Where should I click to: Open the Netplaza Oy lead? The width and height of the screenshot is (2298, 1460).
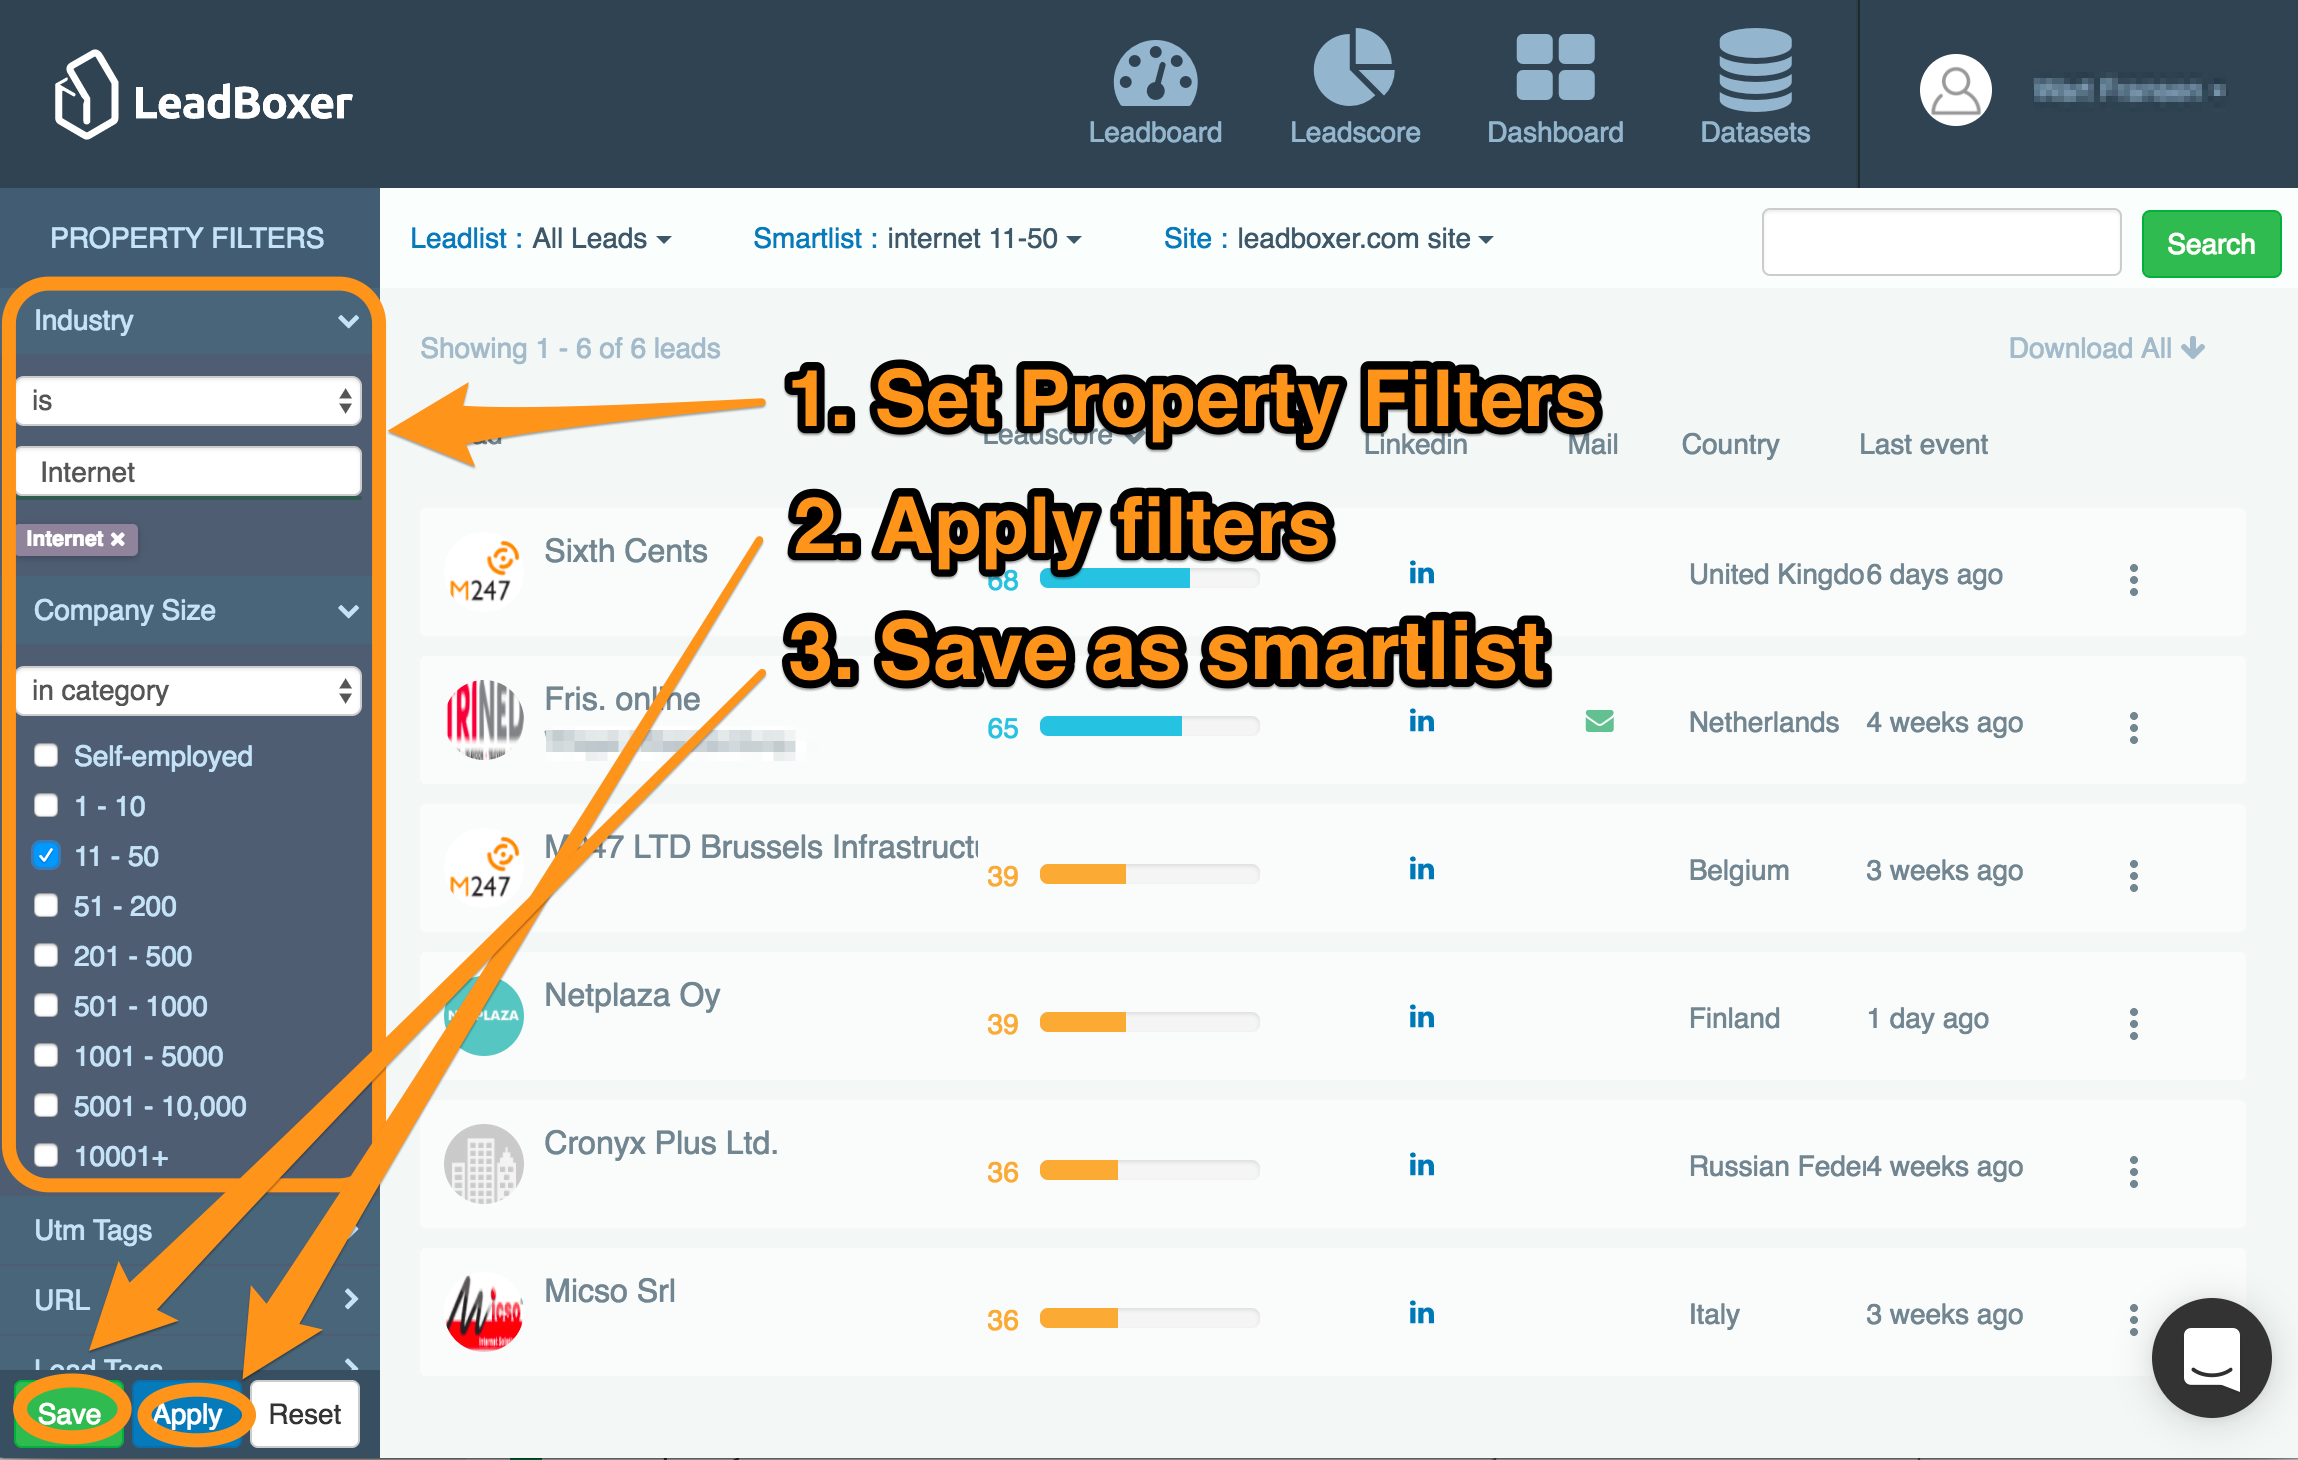click(632, 995)
